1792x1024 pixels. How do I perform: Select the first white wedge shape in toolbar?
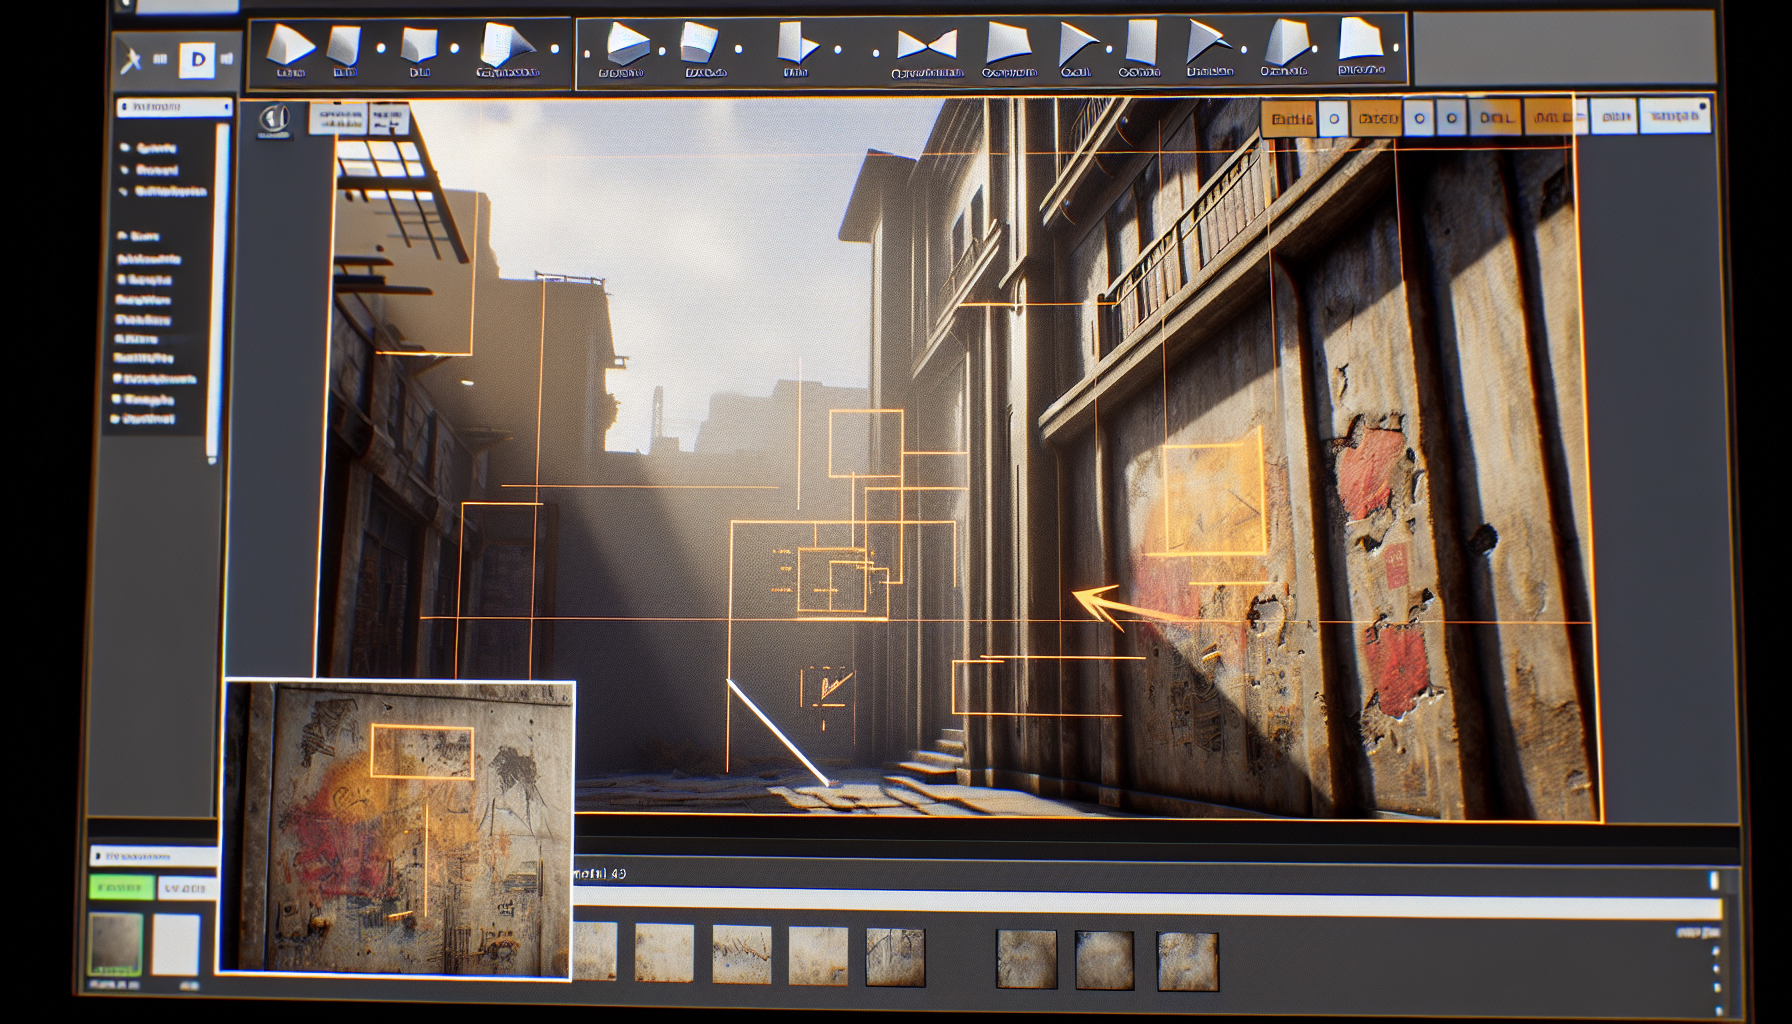290,45
